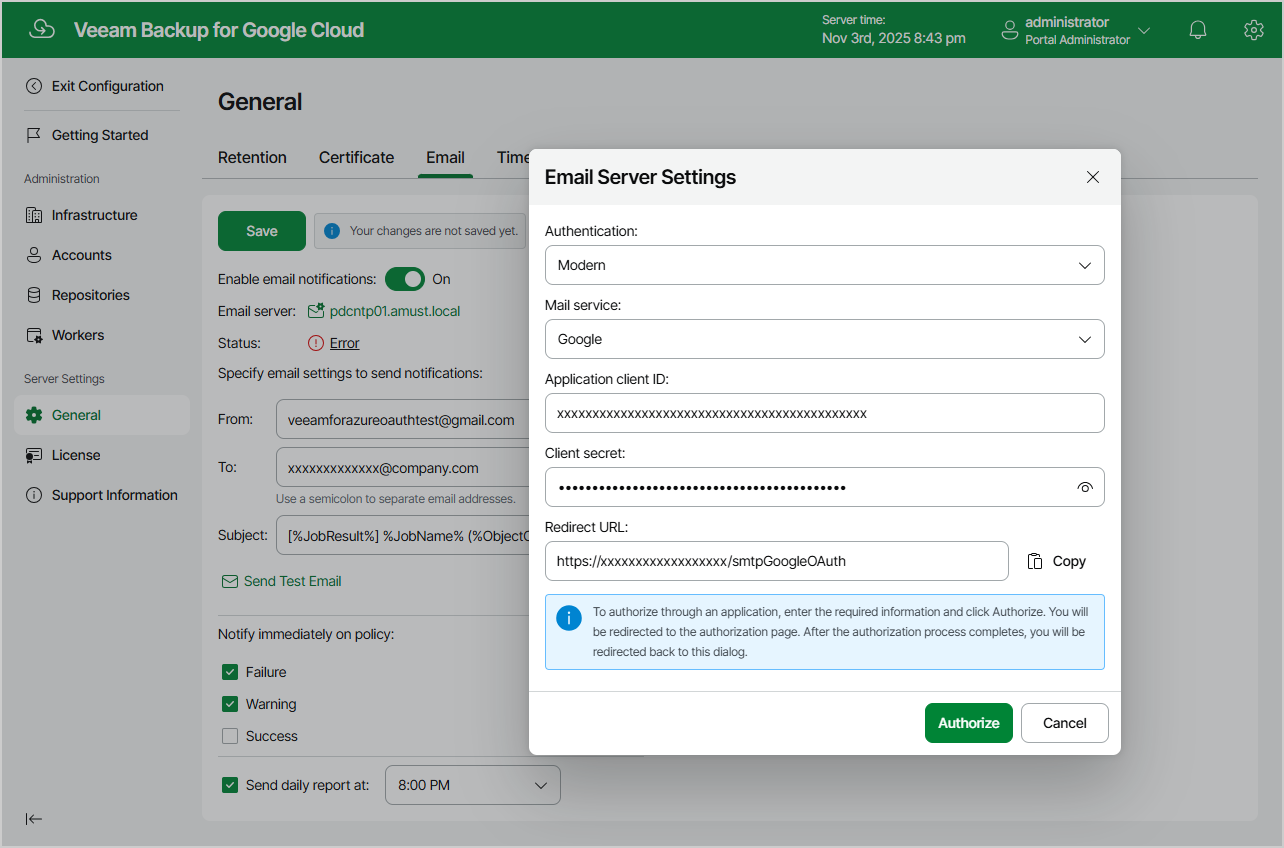Click the Workers icon in sidebar
Image resolution: width=1284 pixels, height=848 pixels.
[x=34, y=335]
